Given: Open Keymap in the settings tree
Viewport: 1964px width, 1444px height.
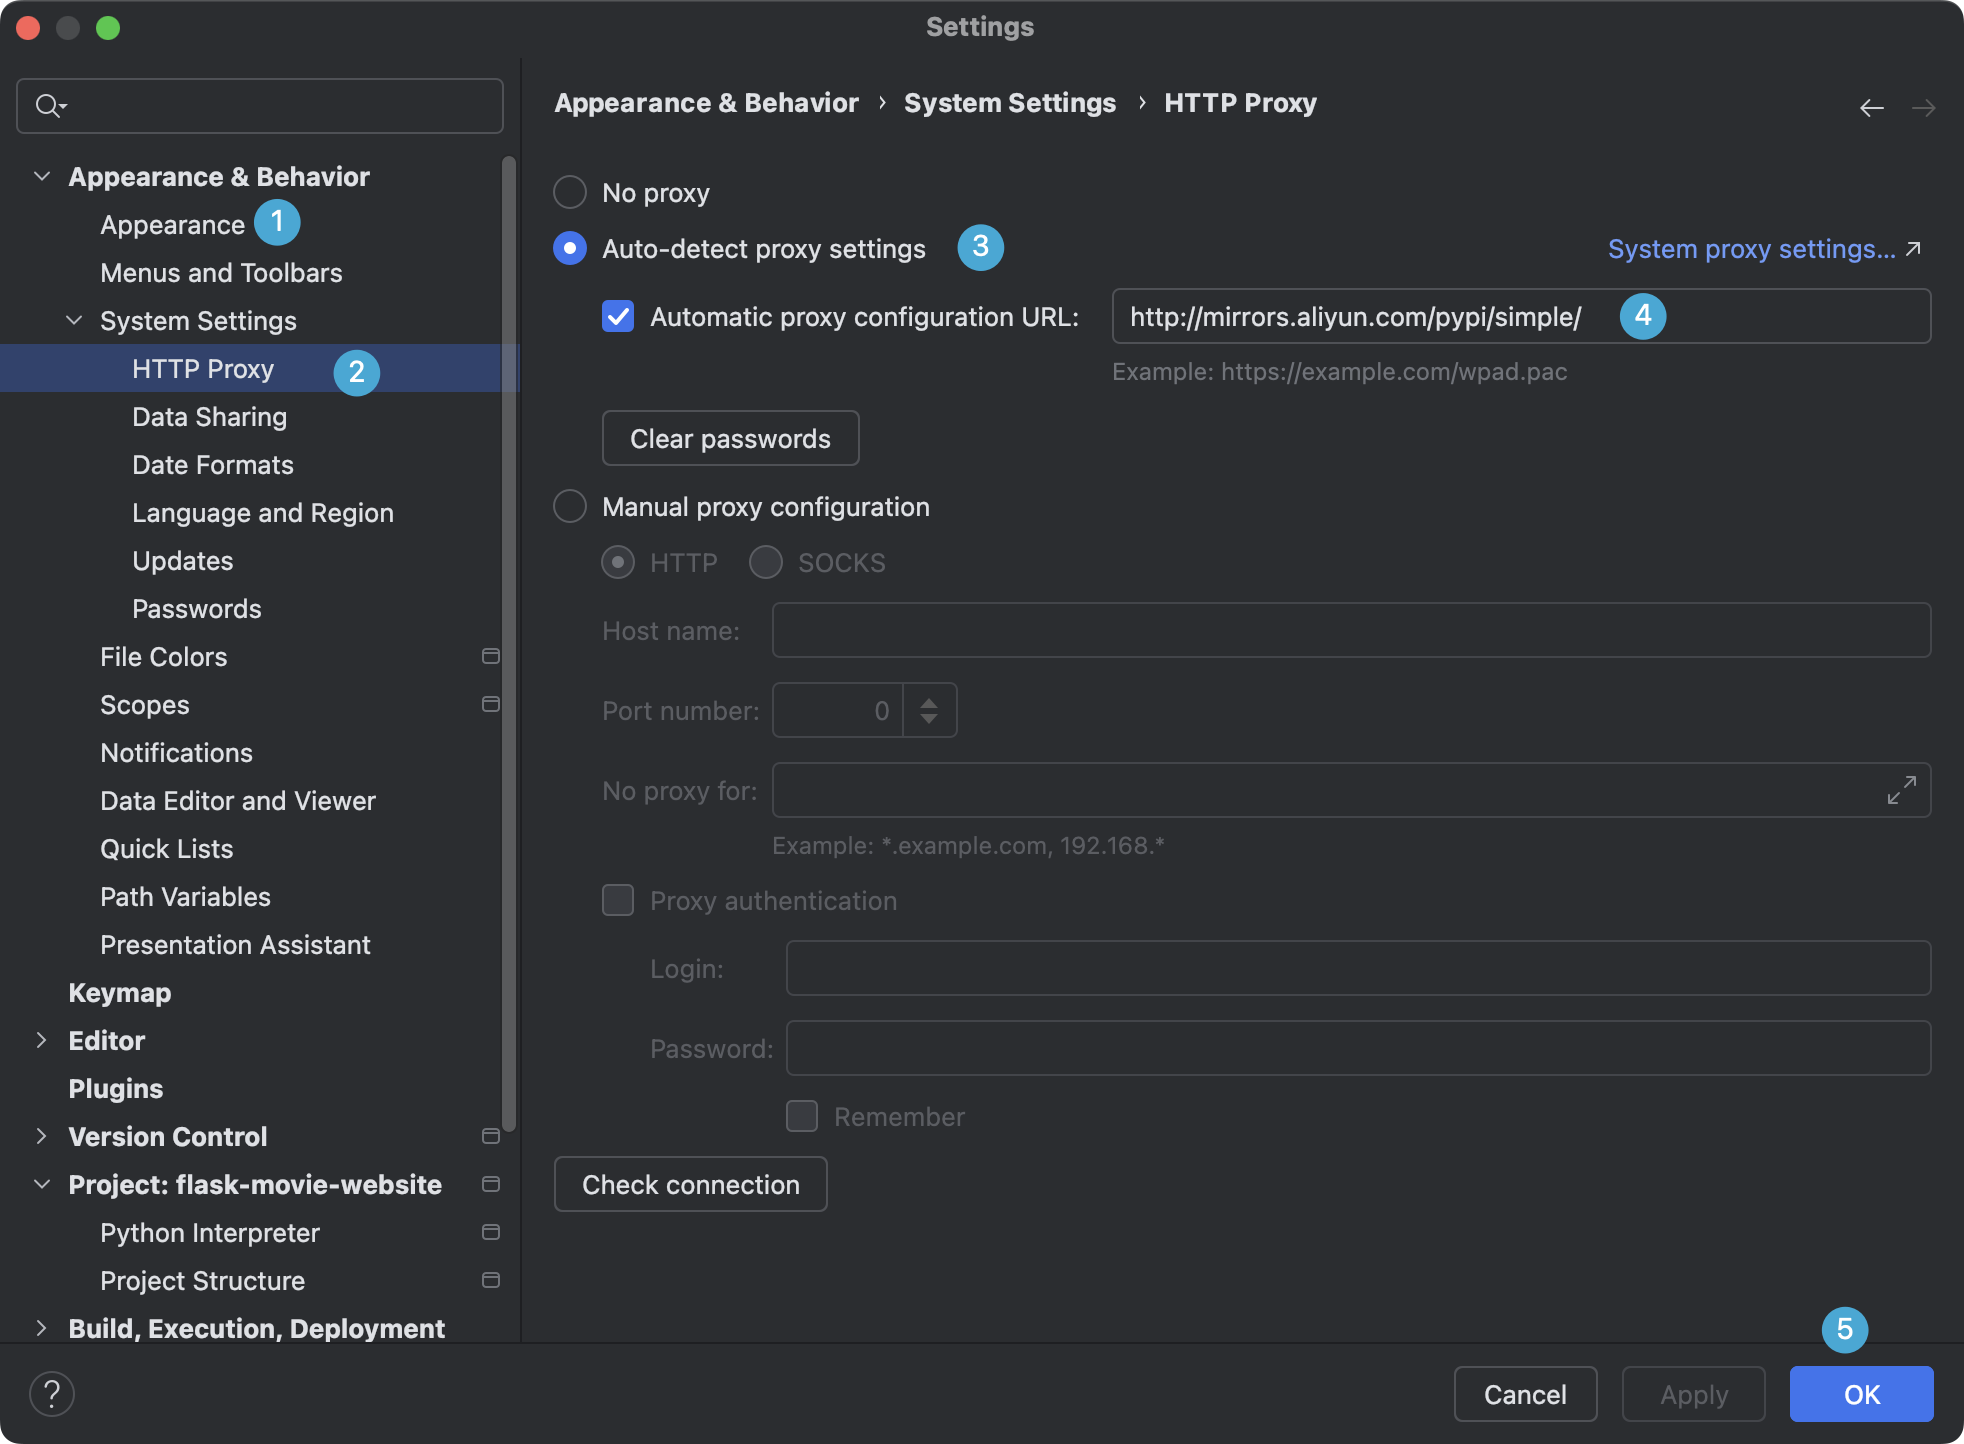Looking at the screenshot, I should [x=119, y=992].
